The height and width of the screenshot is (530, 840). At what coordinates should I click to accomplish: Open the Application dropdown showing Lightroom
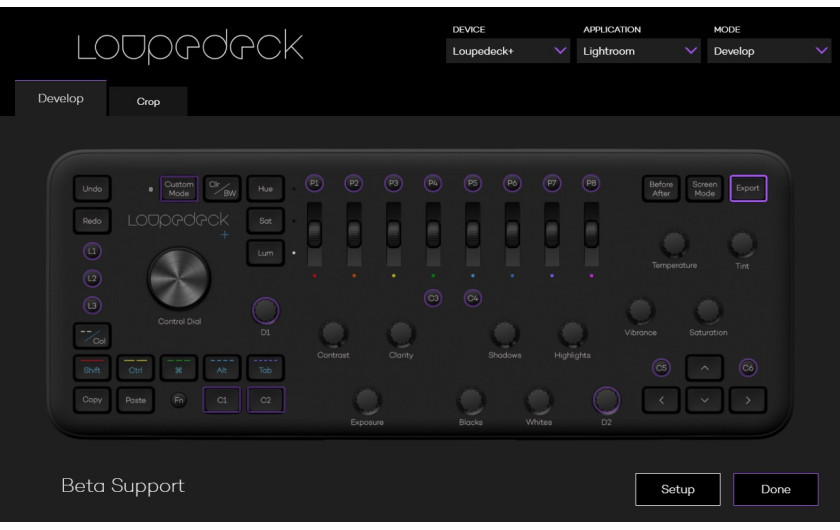pos(639,51)
